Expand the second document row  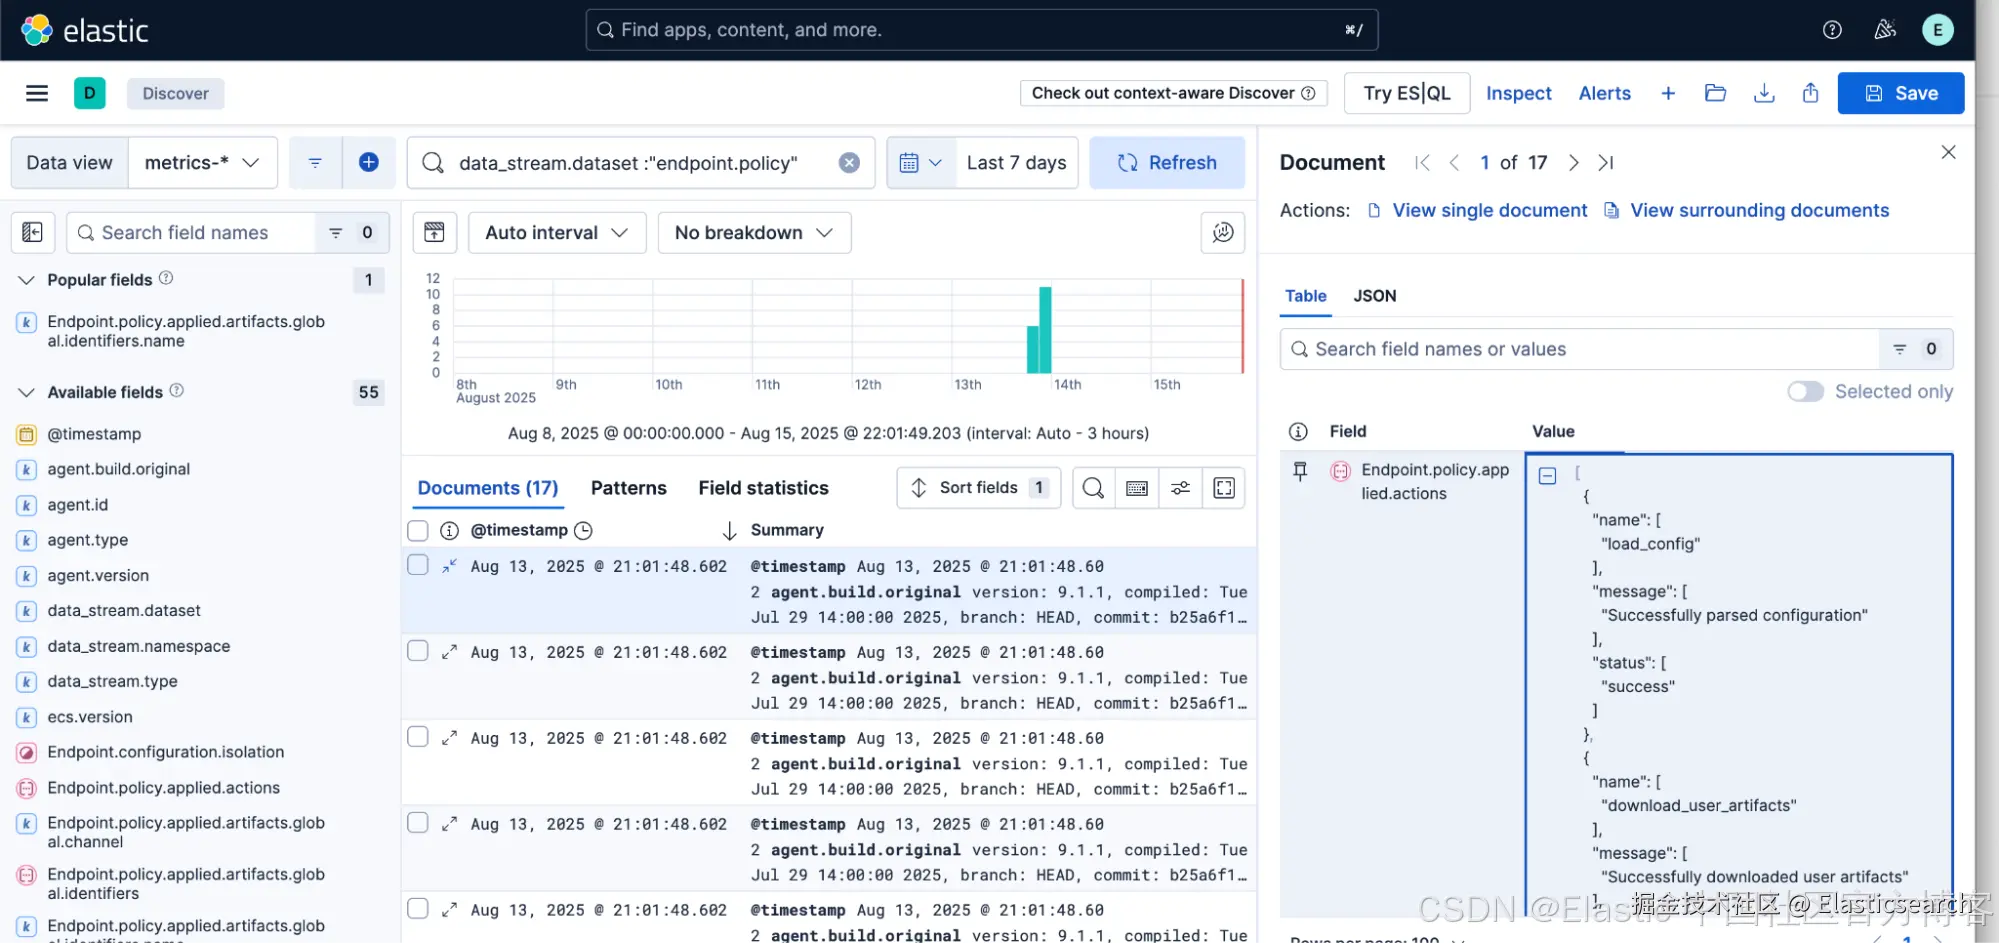pyautogui.click(x=450, y=651)
